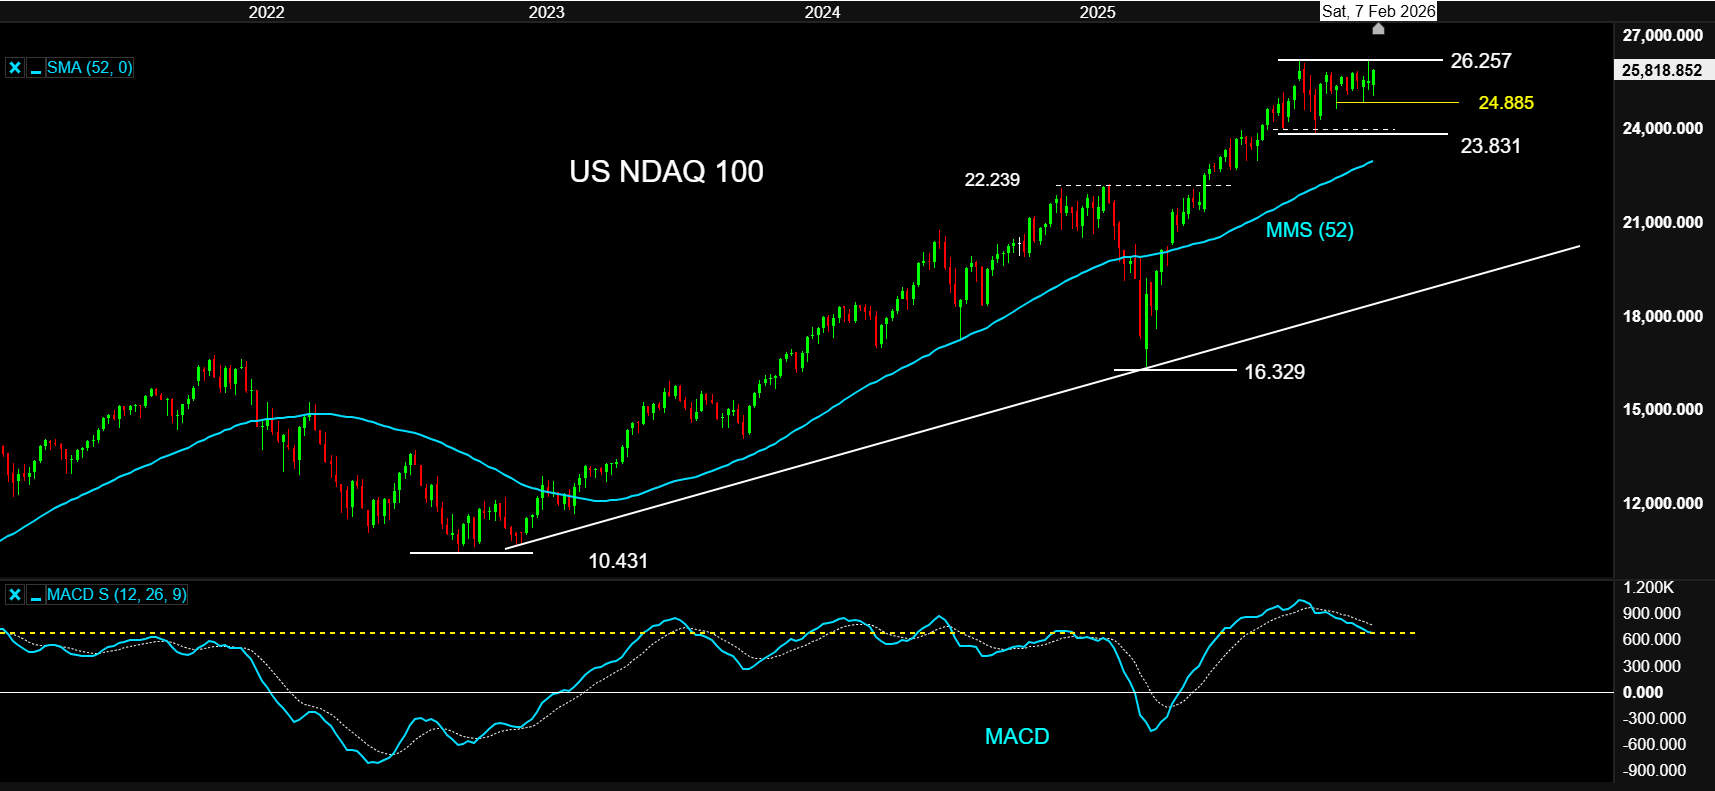Click the 12,000.000 price axis label
Image resolution: width=1715 pixels, height=791 pixels.
tap(1662, 503)
